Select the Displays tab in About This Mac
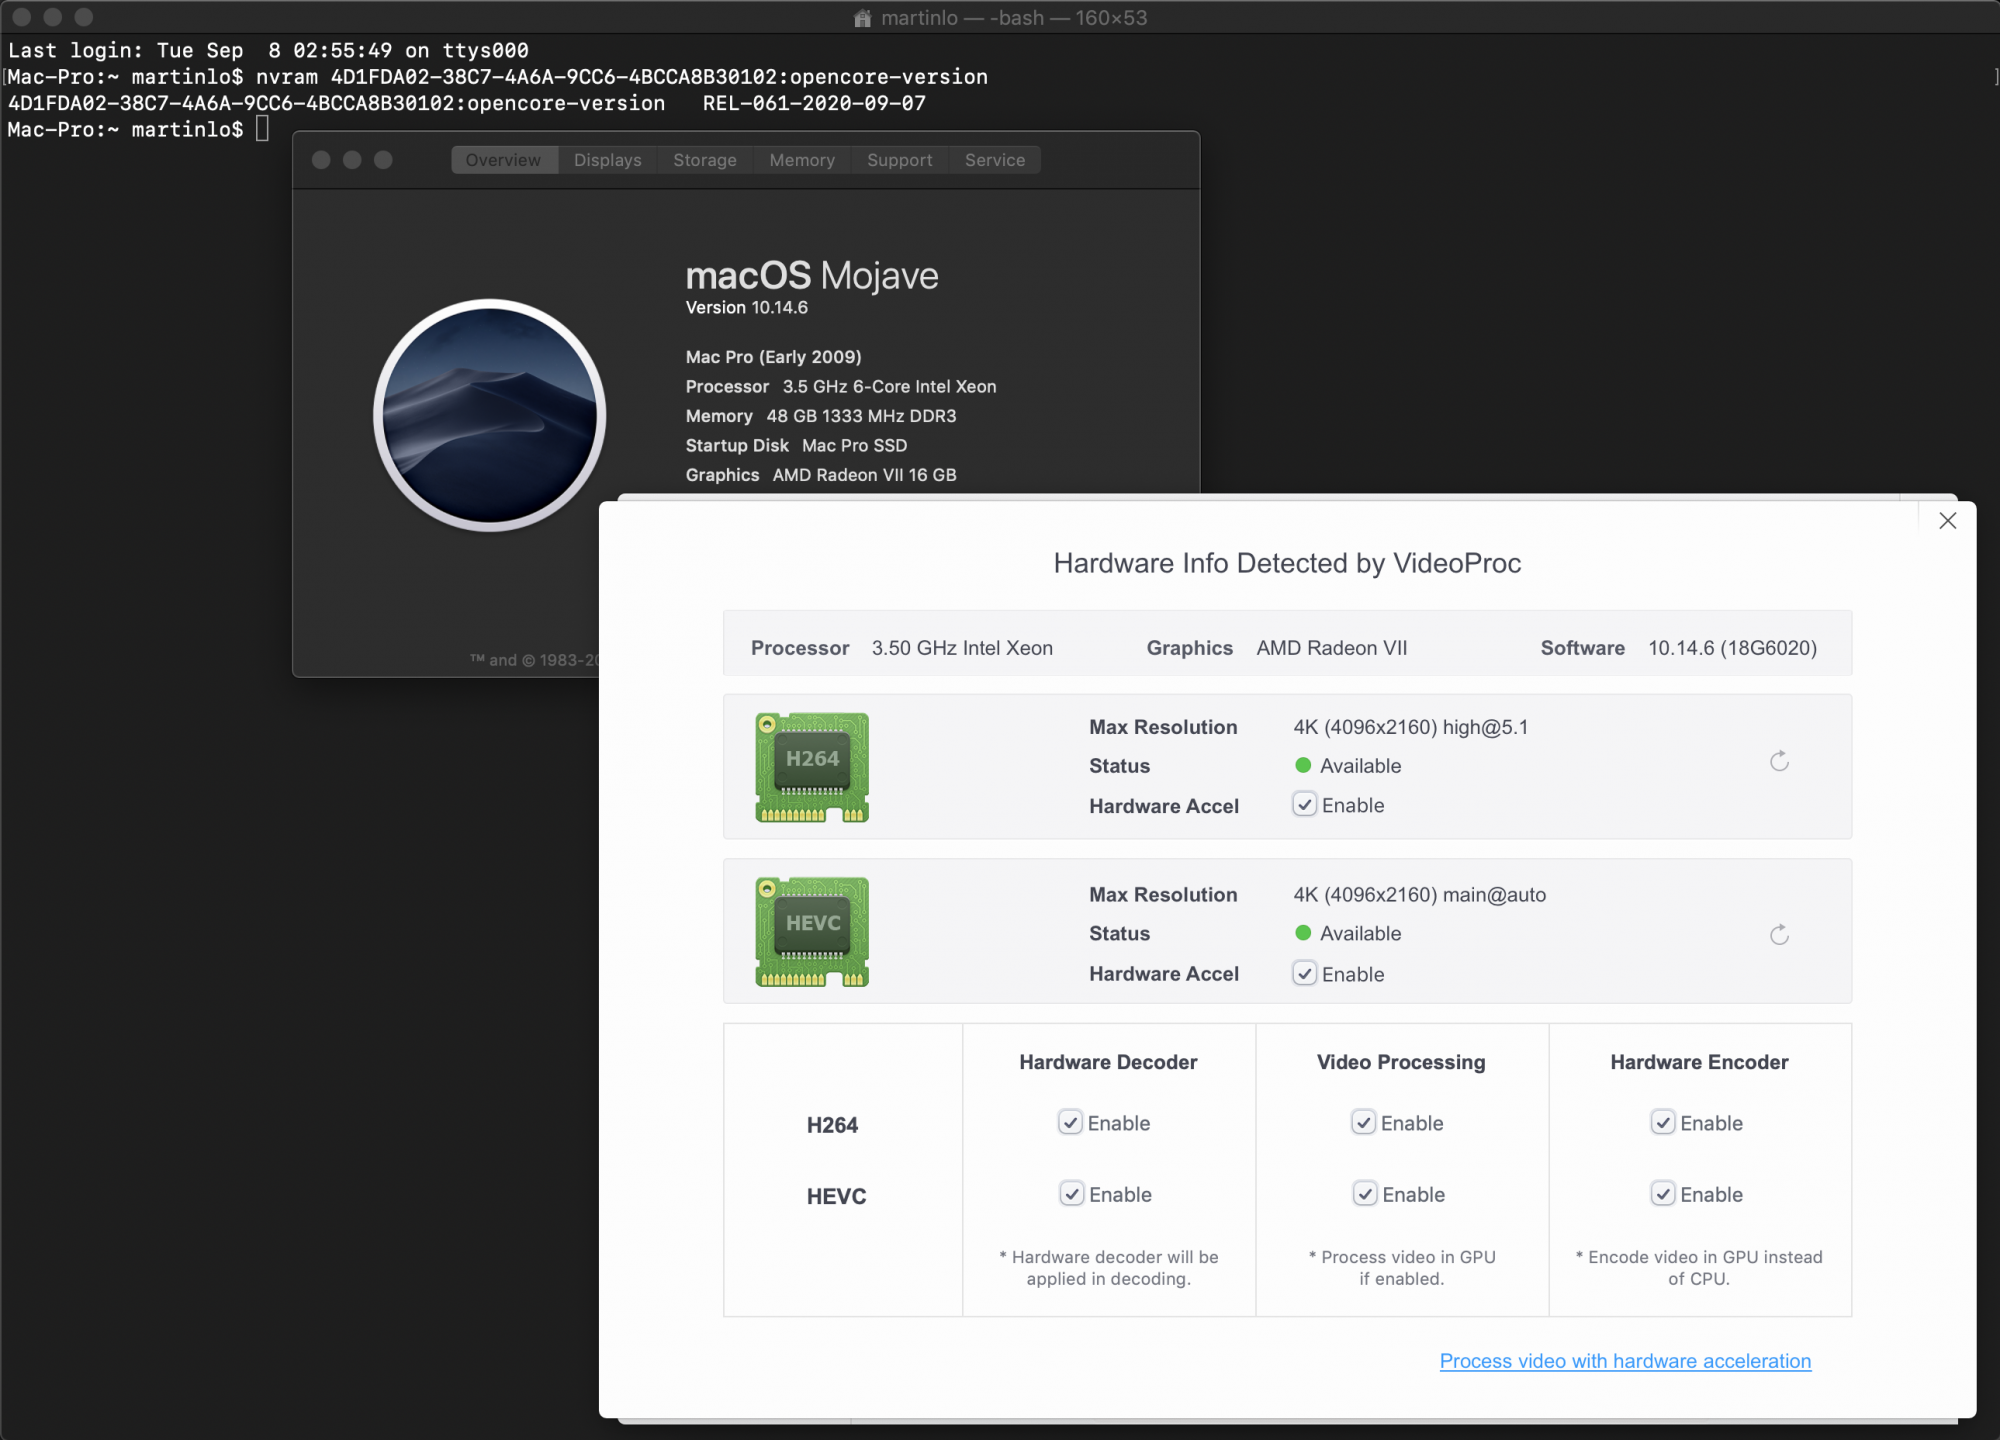The width and height of the screenshot is (2000, 1440). pos(606,158)
